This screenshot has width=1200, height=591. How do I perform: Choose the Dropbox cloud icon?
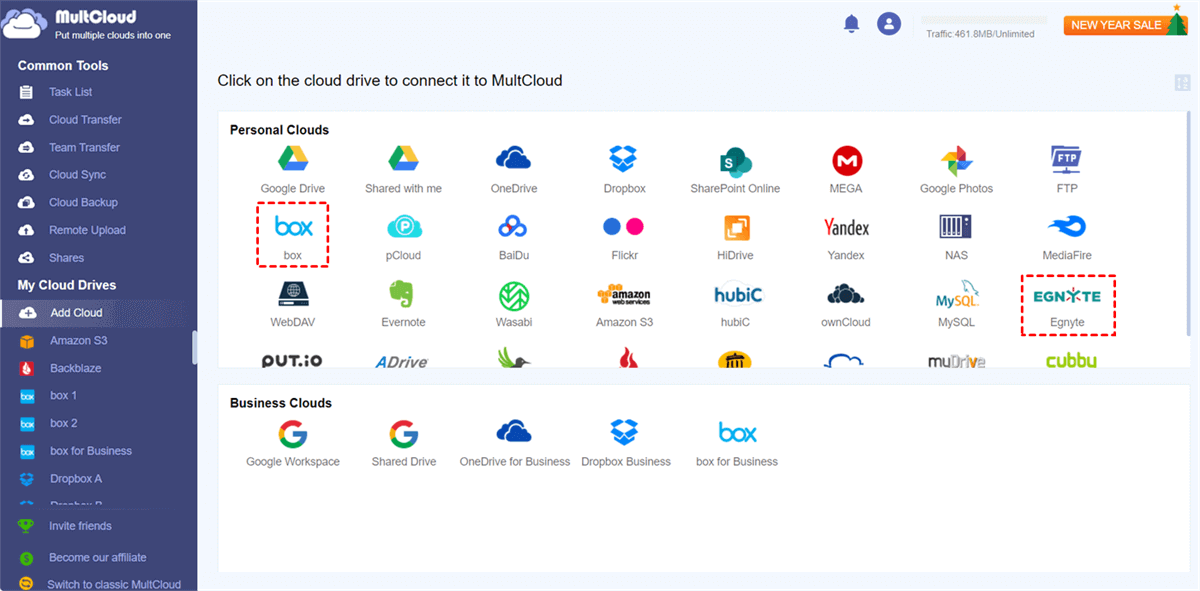pyautogui.click(x=624, y=158)
